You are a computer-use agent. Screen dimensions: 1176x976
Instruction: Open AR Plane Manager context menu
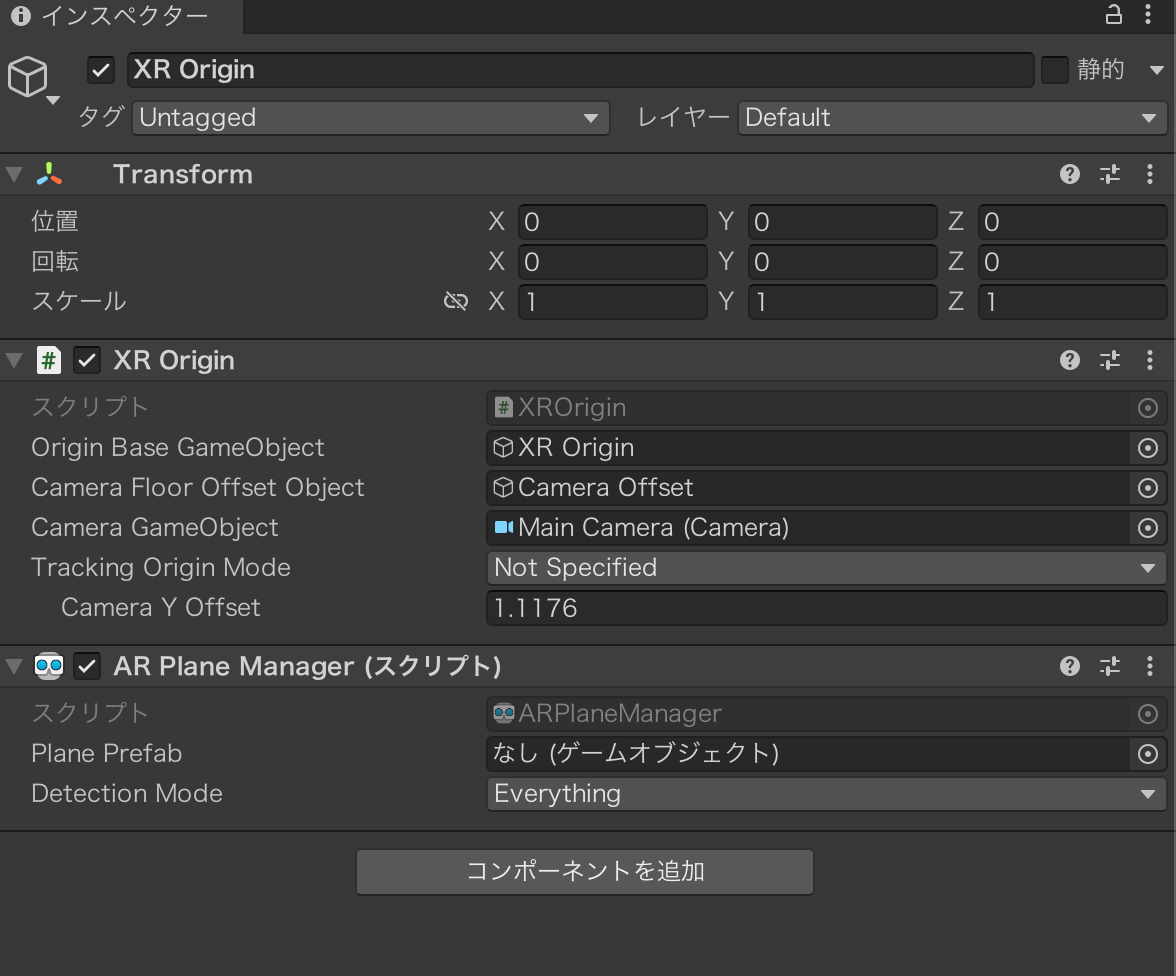[1150, 666]
